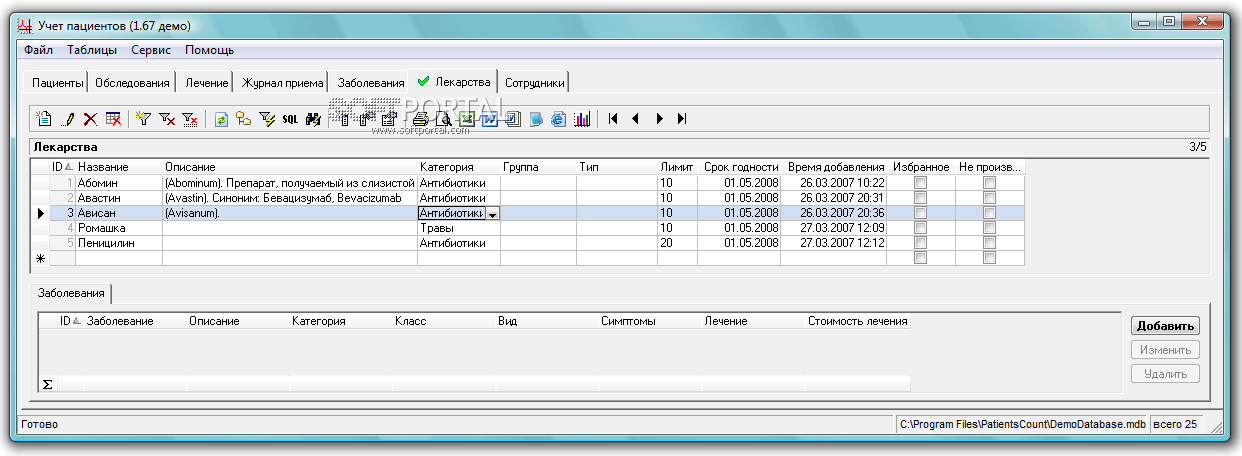Export table to Word icon
The image size is (1242, 456).
[x=489, y=119]
